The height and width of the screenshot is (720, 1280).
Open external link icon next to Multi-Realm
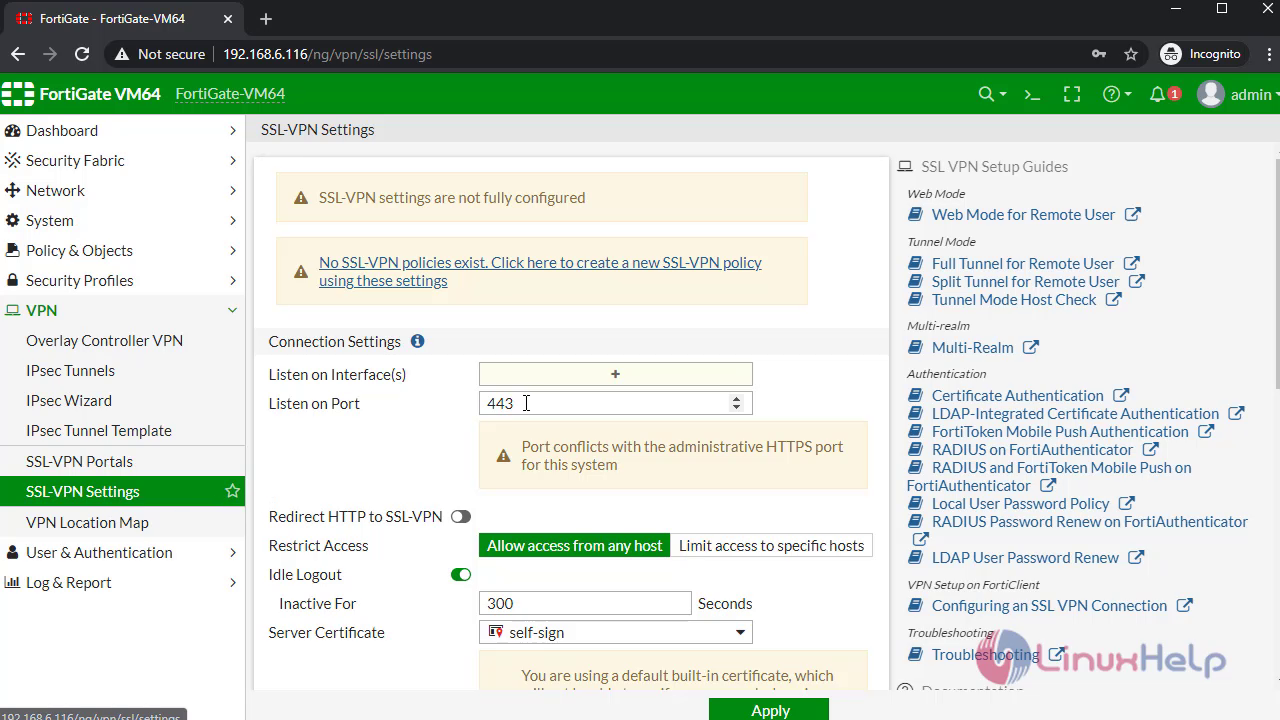(x=1030, y=347)
